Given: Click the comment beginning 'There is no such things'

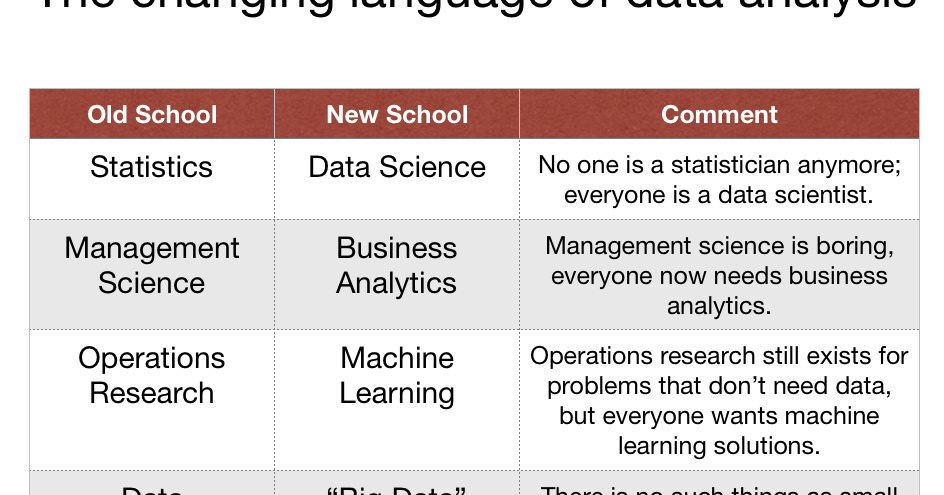Looking at the screenshot, I should 719,489.
